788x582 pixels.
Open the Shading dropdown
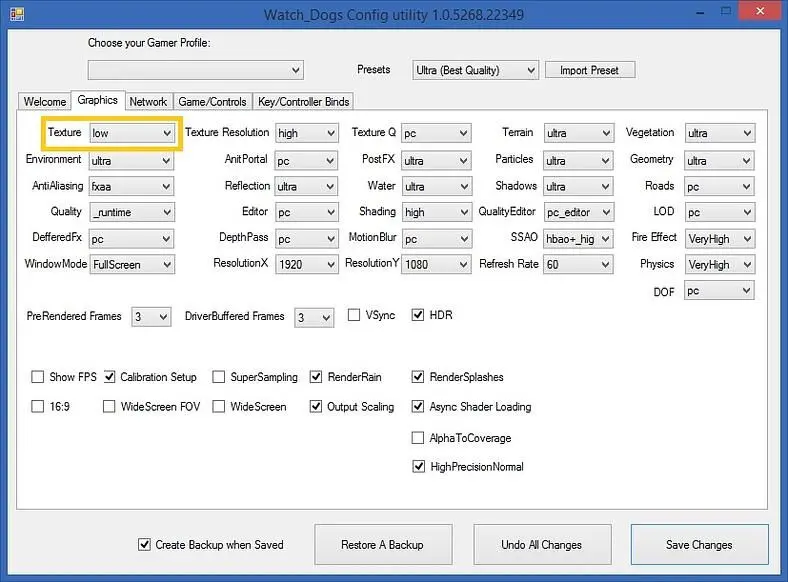pos(436,212)
